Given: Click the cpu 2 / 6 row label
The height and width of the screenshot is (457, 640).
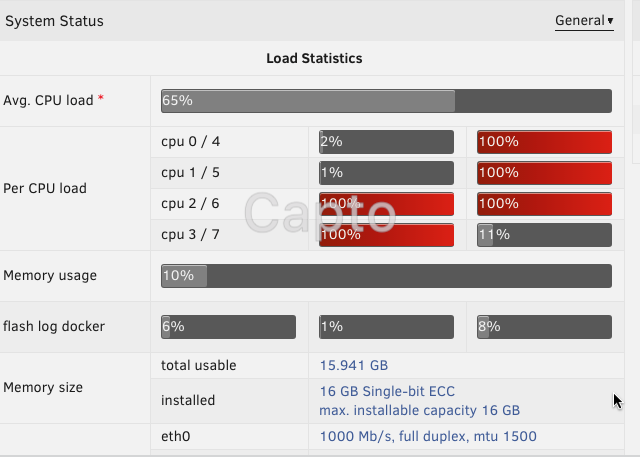Looking at the screenshot, I should [190, 204].
